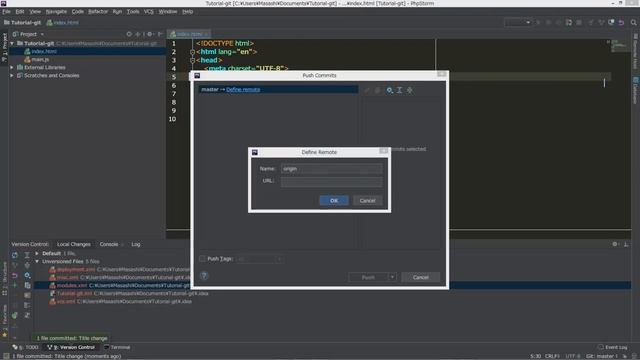This screenshot has width=640, height=360.
Task: Open Project panel gear settings
Action: [x=150, y=34]
